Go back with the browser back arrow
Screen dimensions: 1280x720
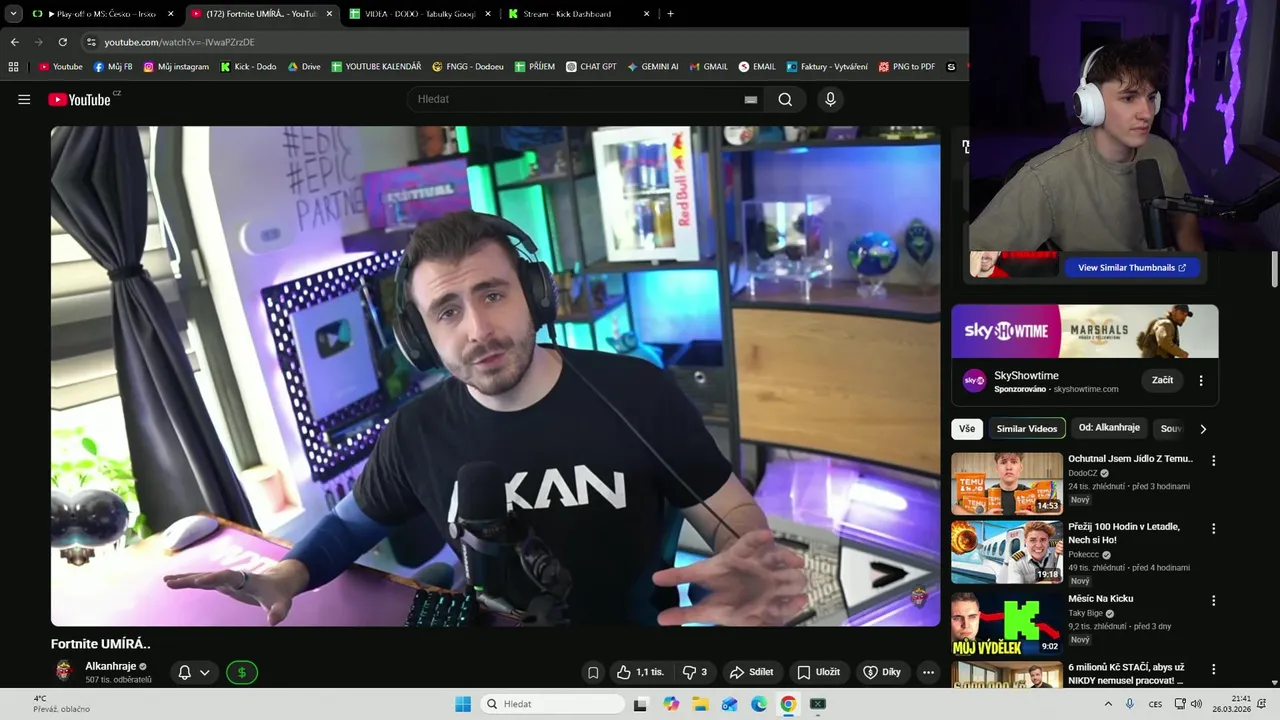point(14,42)
